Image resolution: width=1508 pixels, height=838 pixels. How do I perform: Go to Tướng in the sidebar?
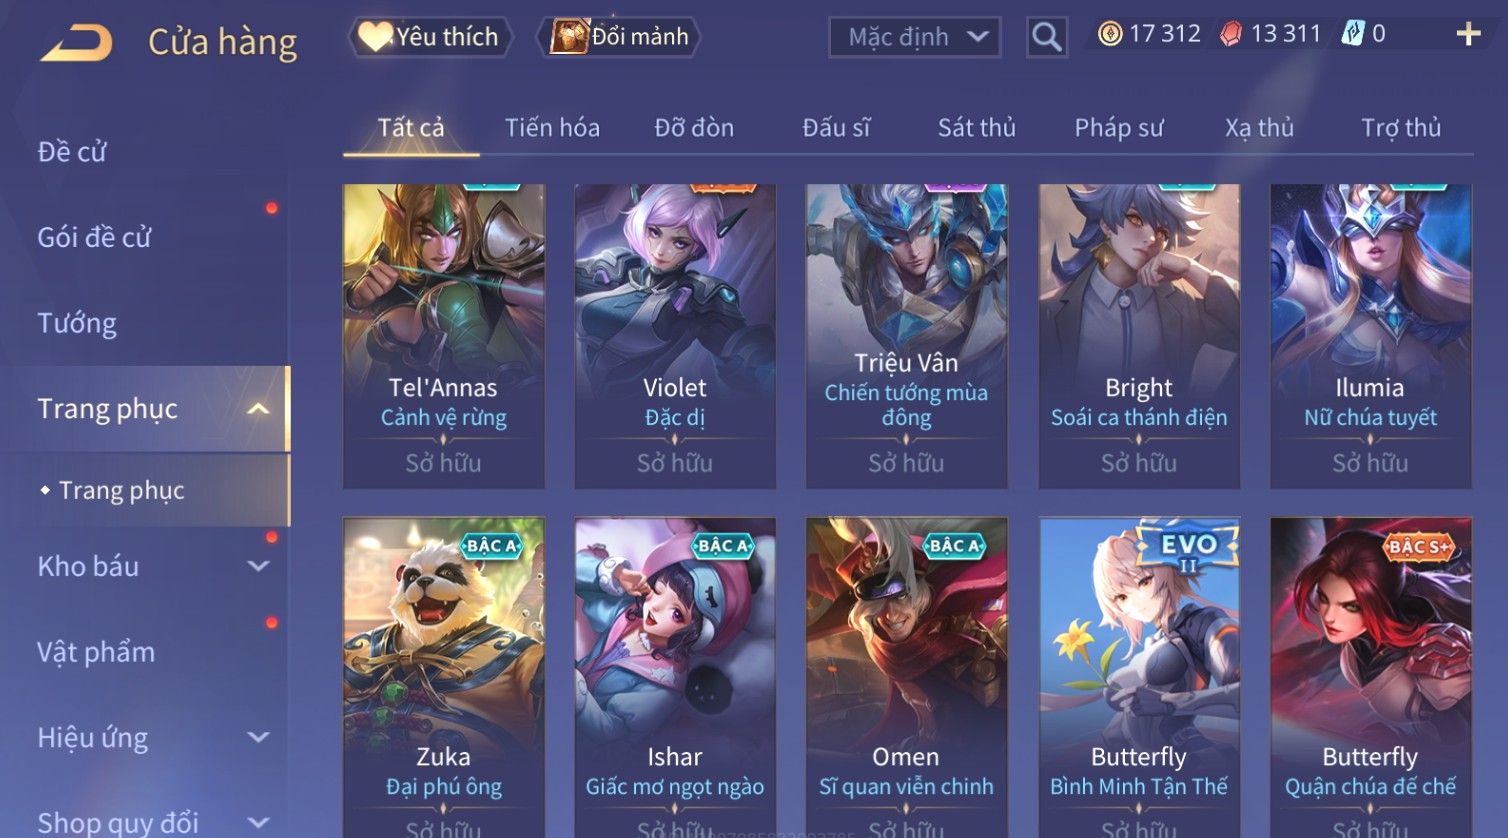77,323
